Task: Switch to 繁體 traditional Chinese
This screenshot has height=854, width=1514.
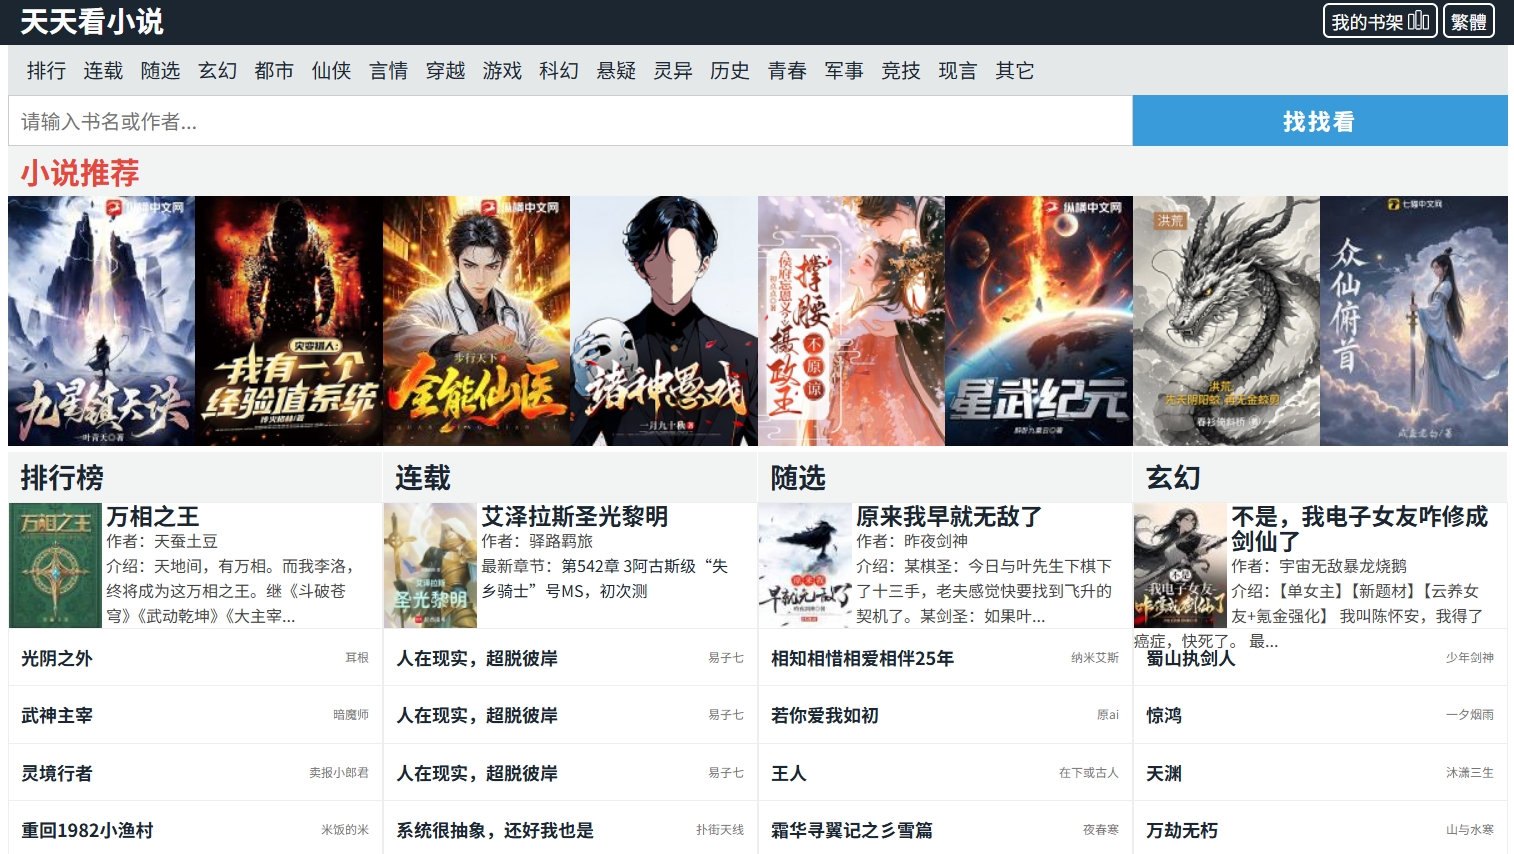Action: (x=1468, y=21)
